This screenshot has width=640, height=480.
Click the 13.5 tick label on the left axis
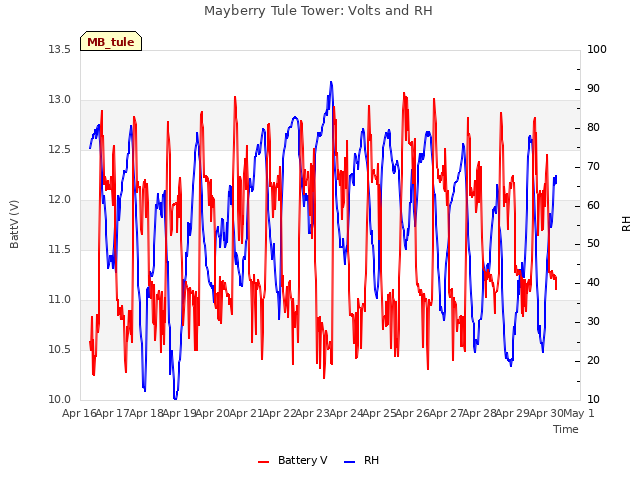[60, 49]
